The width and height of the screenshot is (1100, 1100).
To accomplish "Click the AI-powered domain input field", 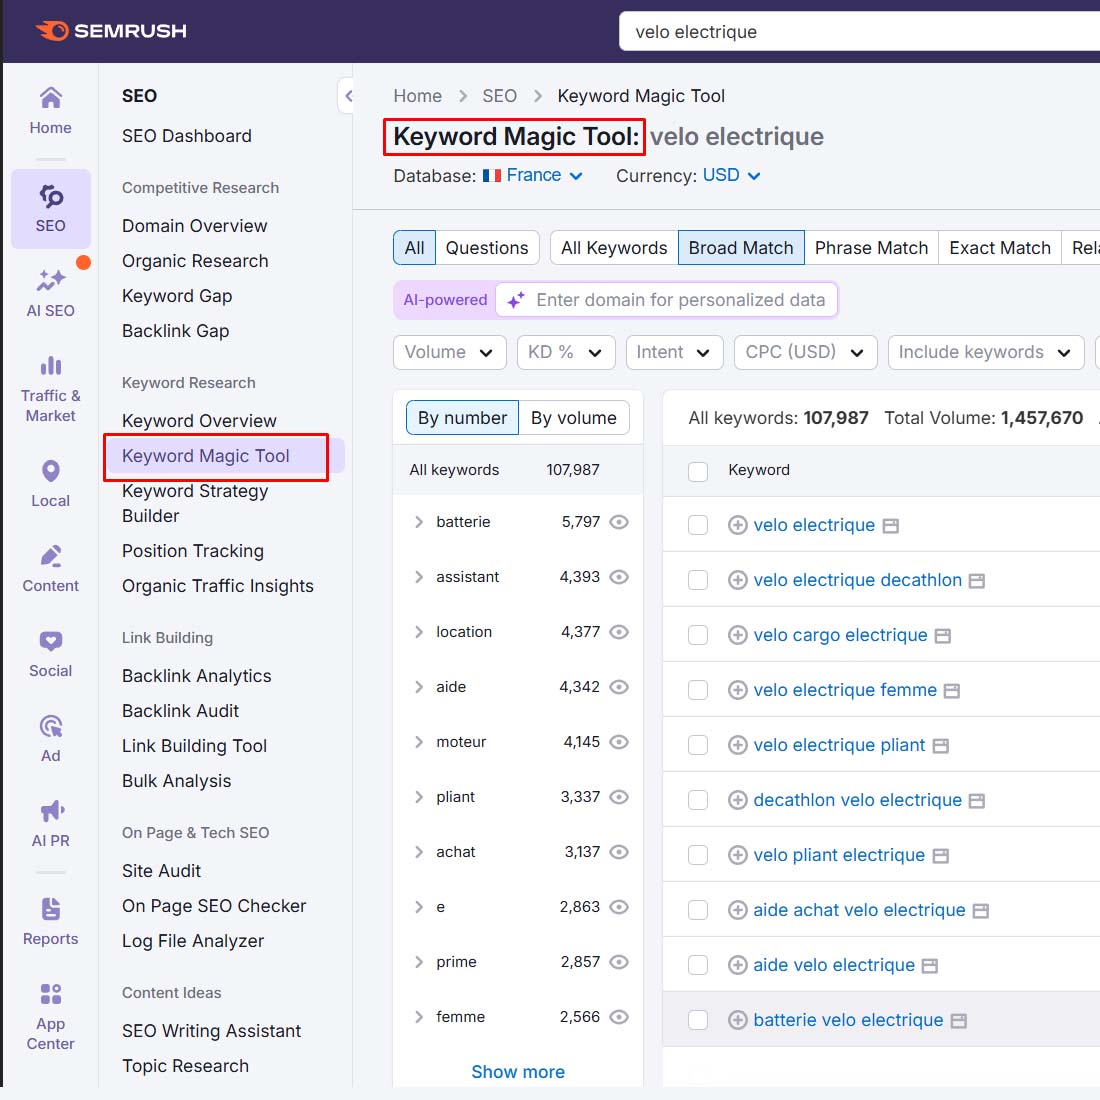I will [x=680, y=300].
